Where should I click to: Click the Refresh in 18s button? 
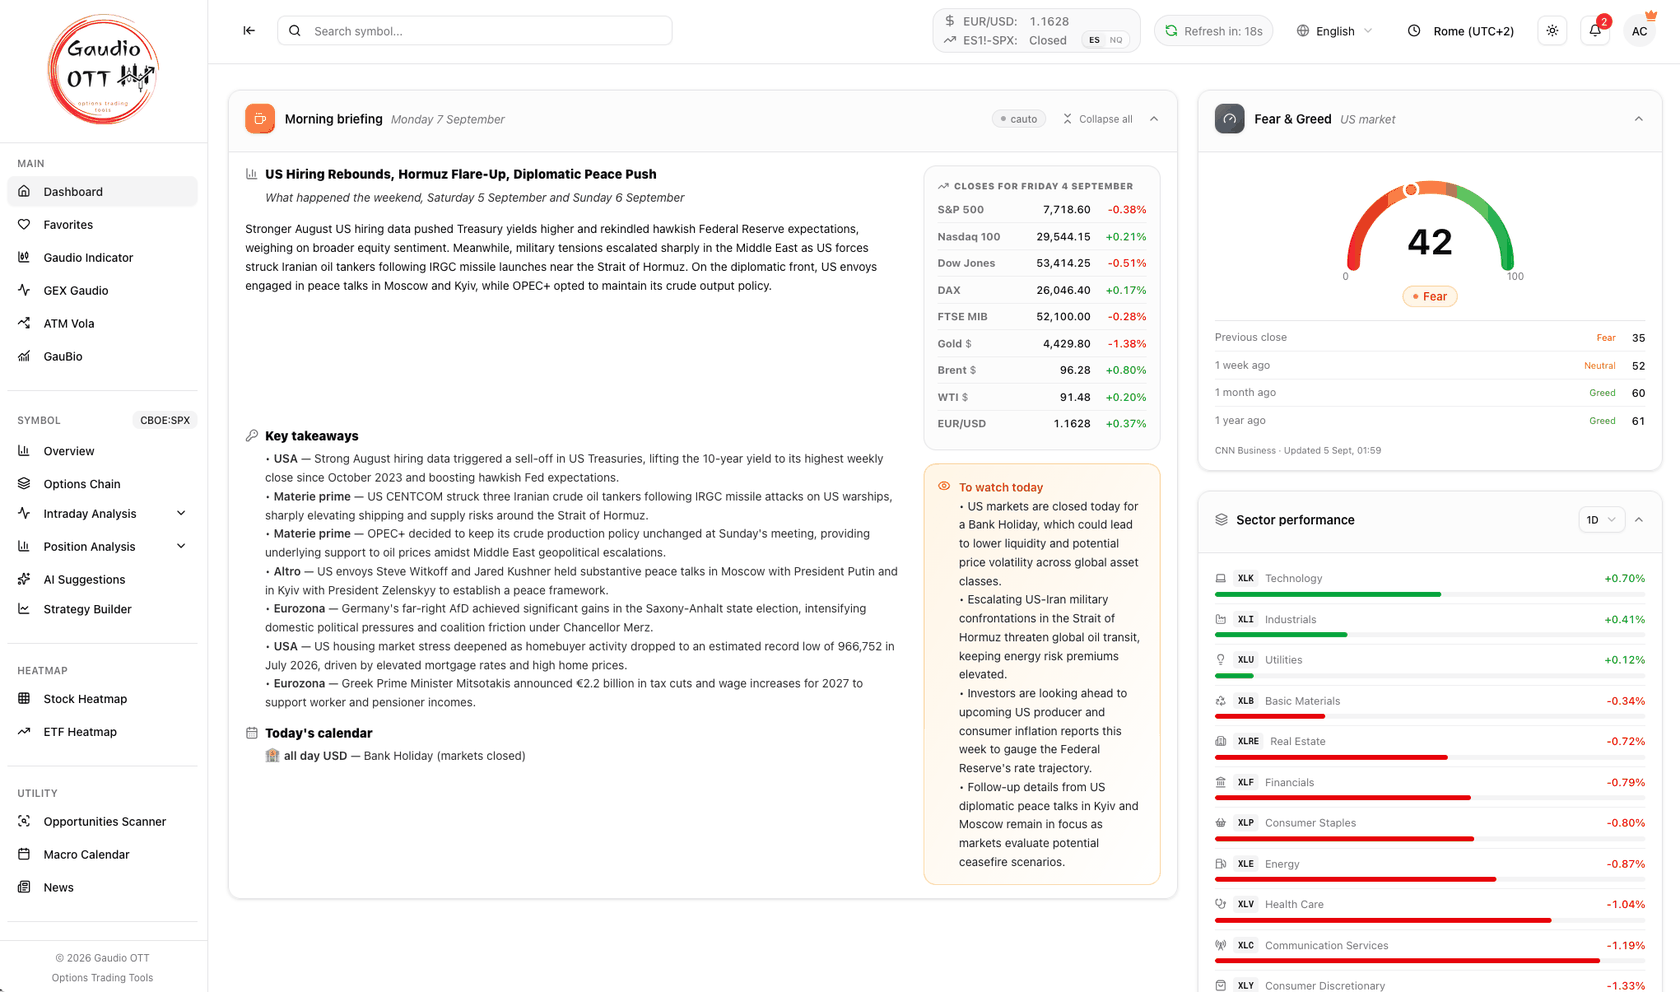(1214, 31)
